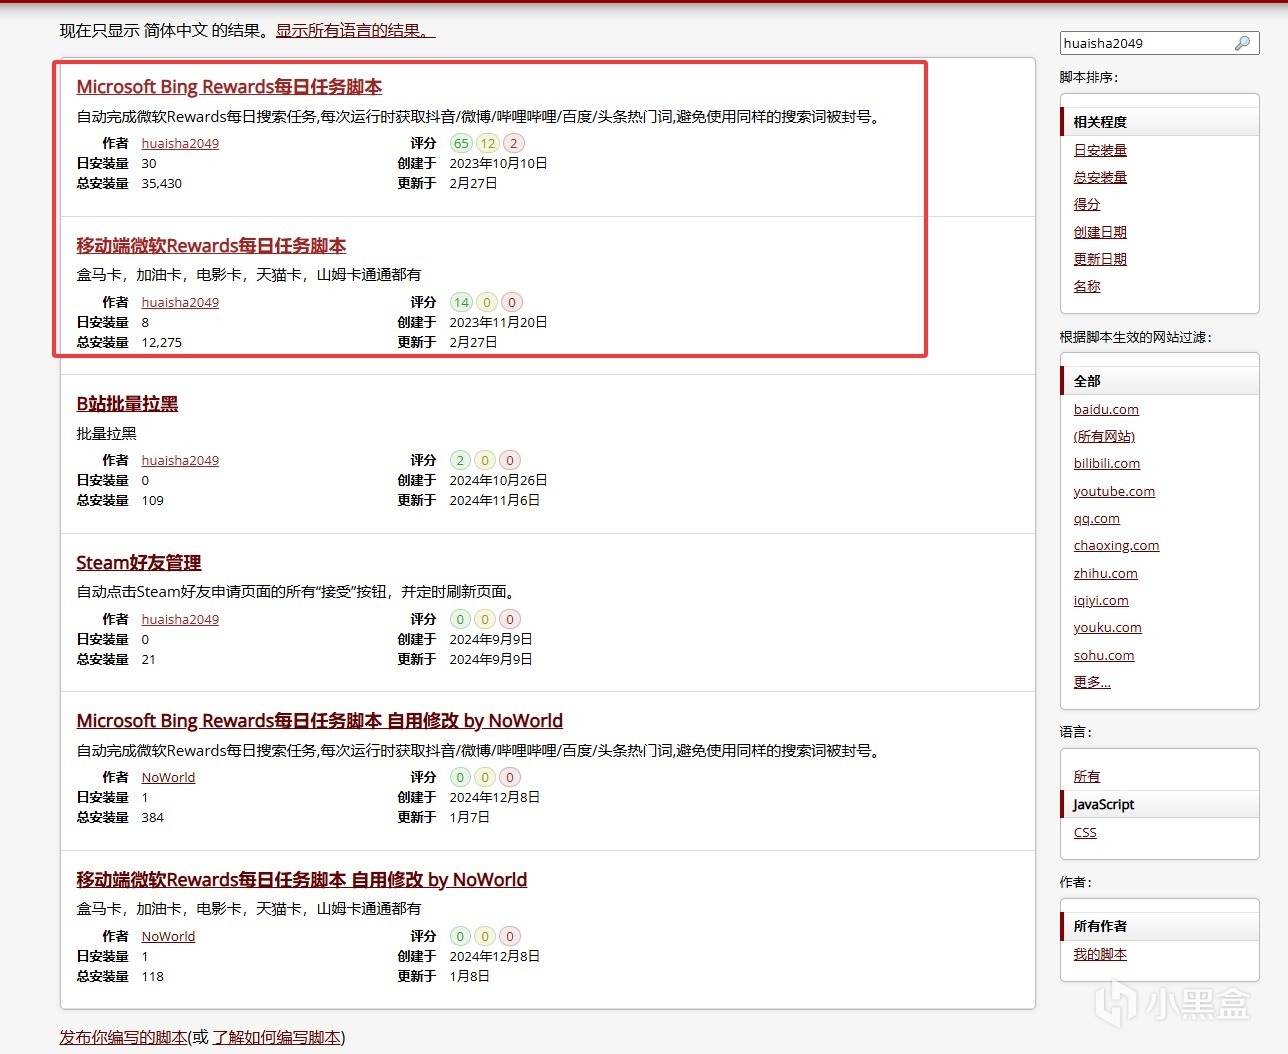Expand the 更多... site list
The width and height of the screenshot is (1288, 1054).
[1092, 682]
